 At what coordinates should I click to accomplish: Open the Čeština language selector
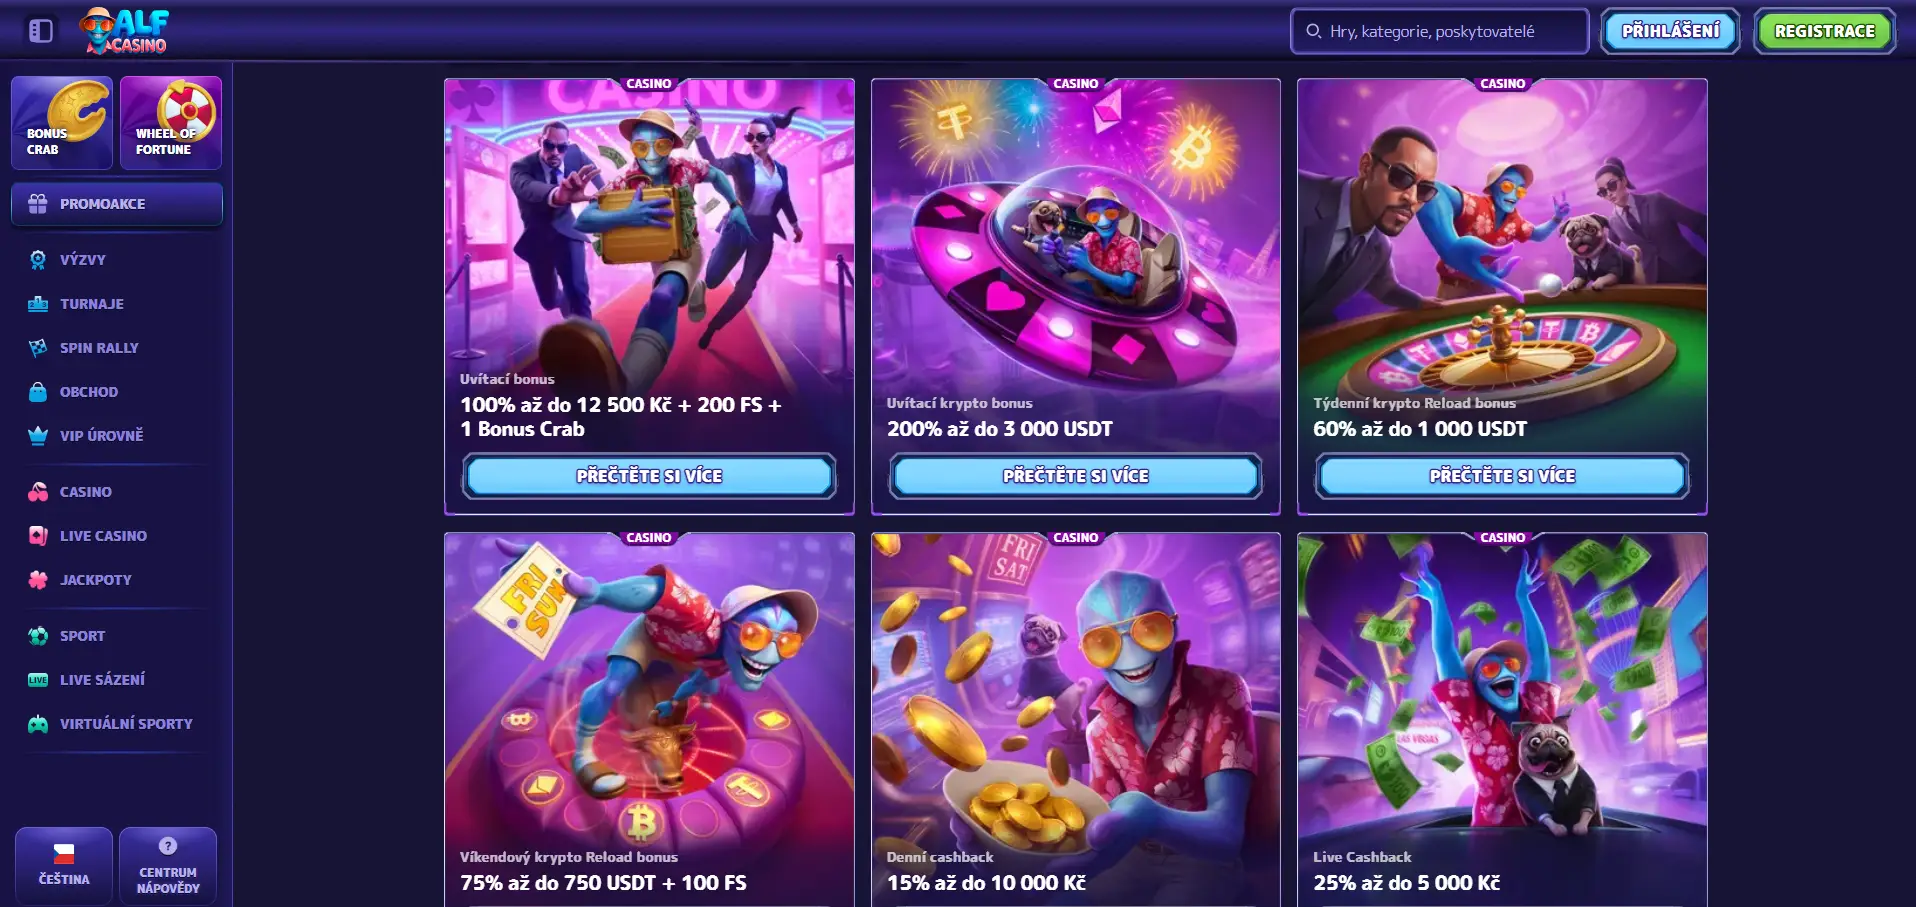[x=64, y=866]
